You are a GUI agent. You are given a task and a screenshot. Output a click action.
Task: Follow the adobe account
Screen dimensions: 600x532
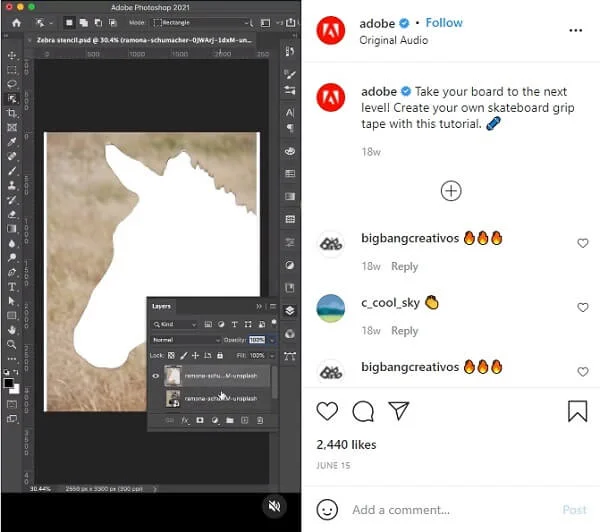click(x=444, y=23)
